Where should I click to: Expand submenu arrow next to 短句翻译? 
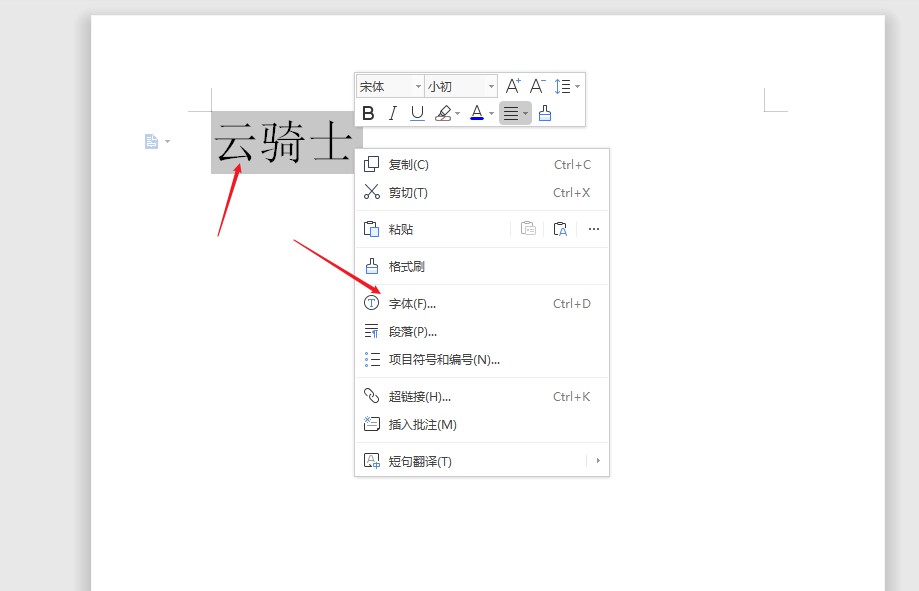pos(598,461)
